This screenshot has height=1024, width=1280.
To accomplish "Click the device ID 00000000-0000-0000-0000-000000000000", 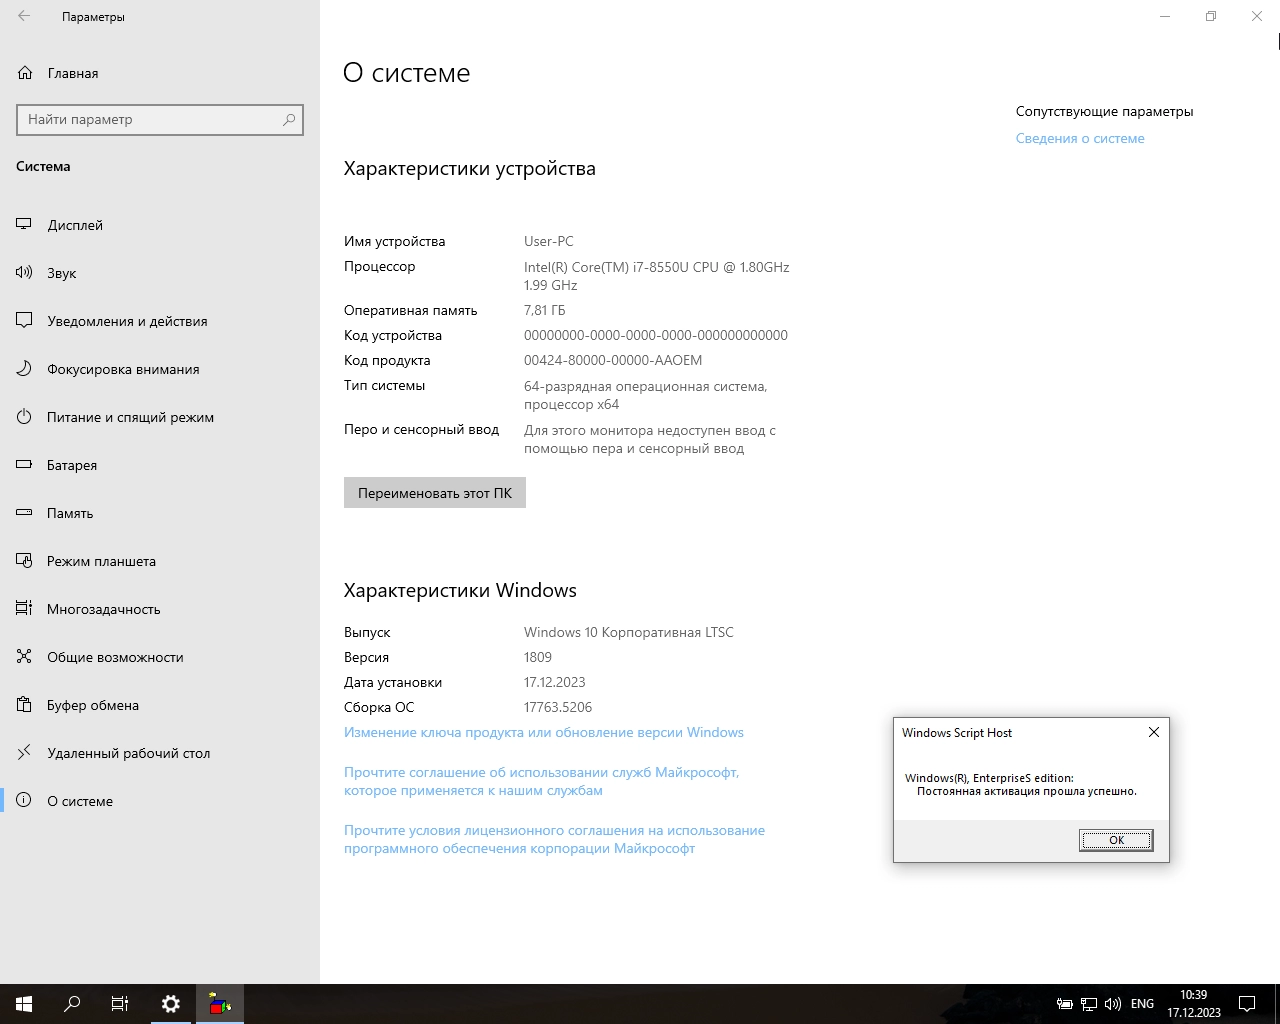I will (656, 335).
